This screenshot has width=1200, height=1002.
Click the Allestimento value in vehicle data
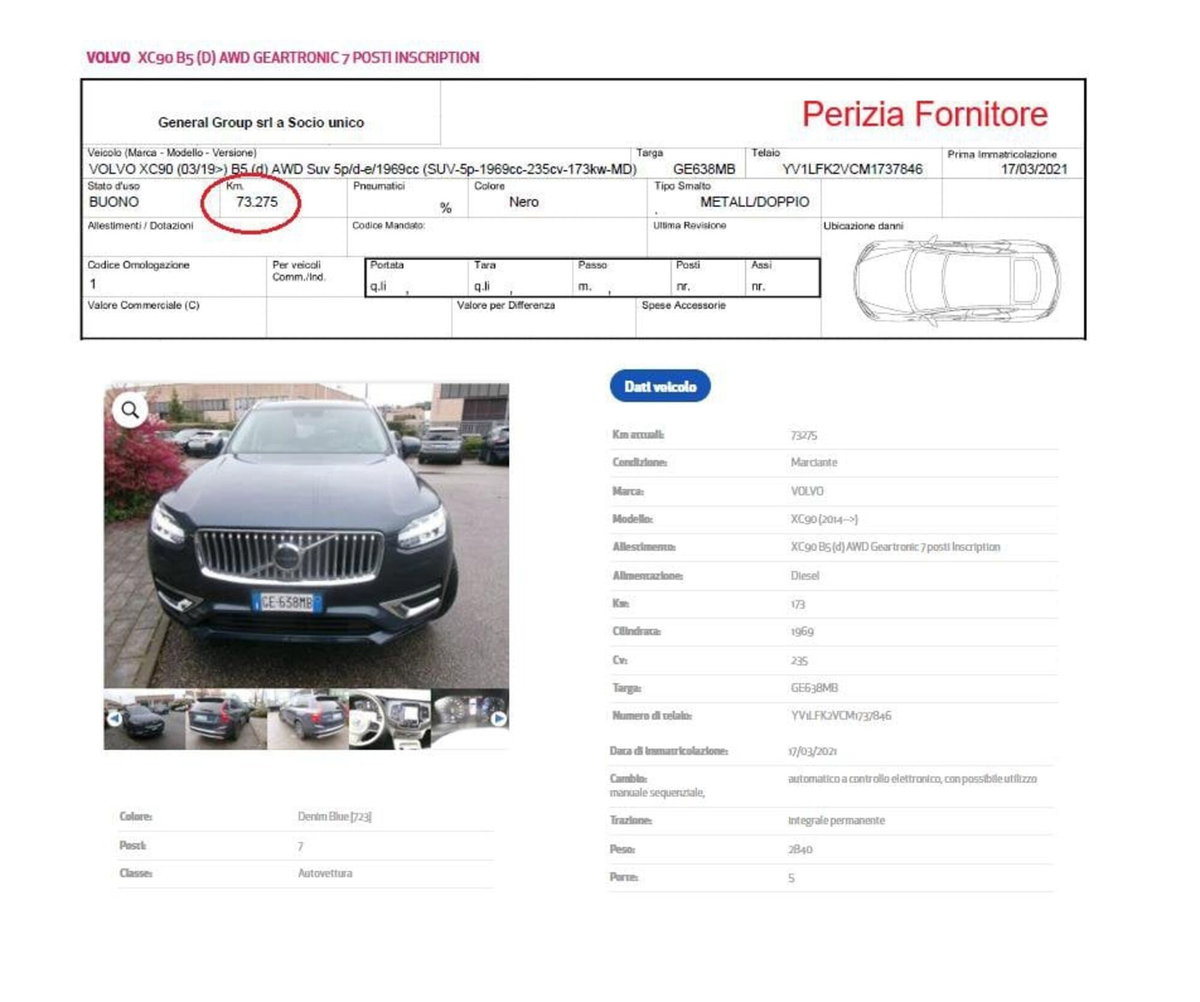click(895, 547)
